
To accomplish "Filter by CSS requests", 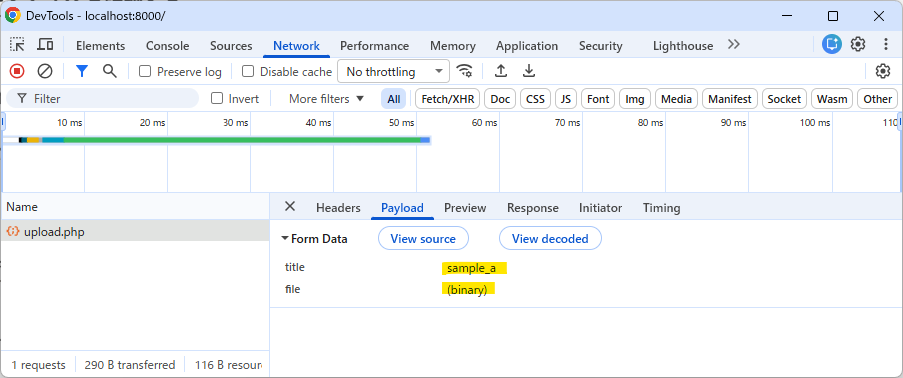I will coord(535,99).
